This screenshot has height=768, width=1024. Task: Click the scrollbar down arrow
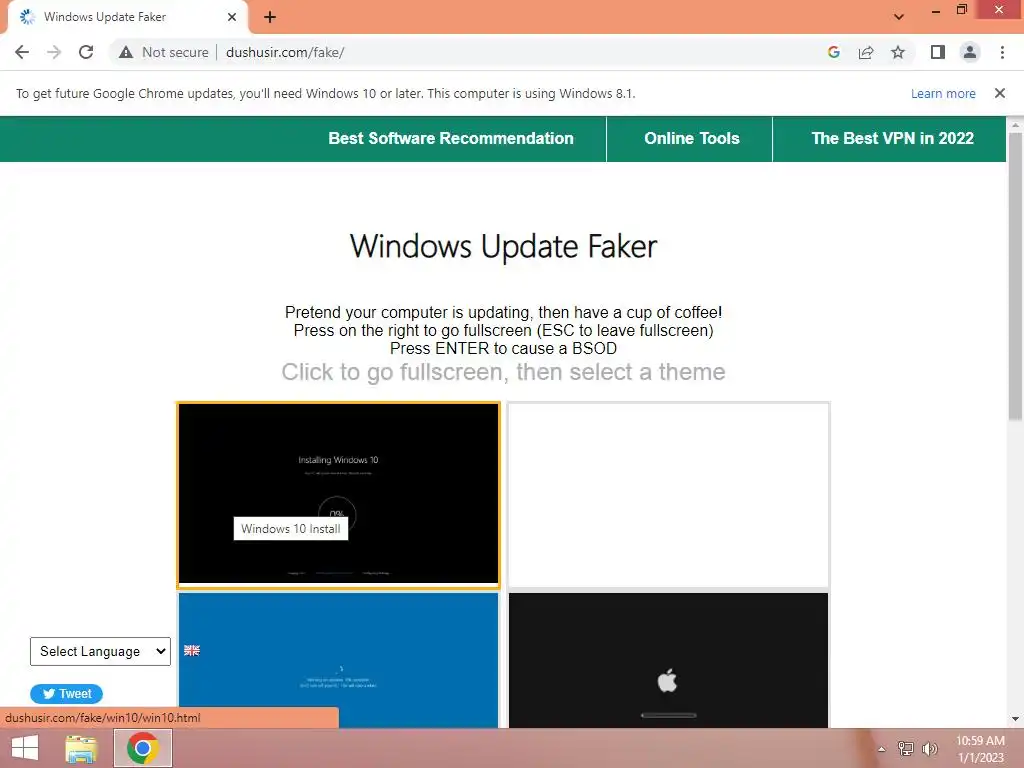(1015, 719)
